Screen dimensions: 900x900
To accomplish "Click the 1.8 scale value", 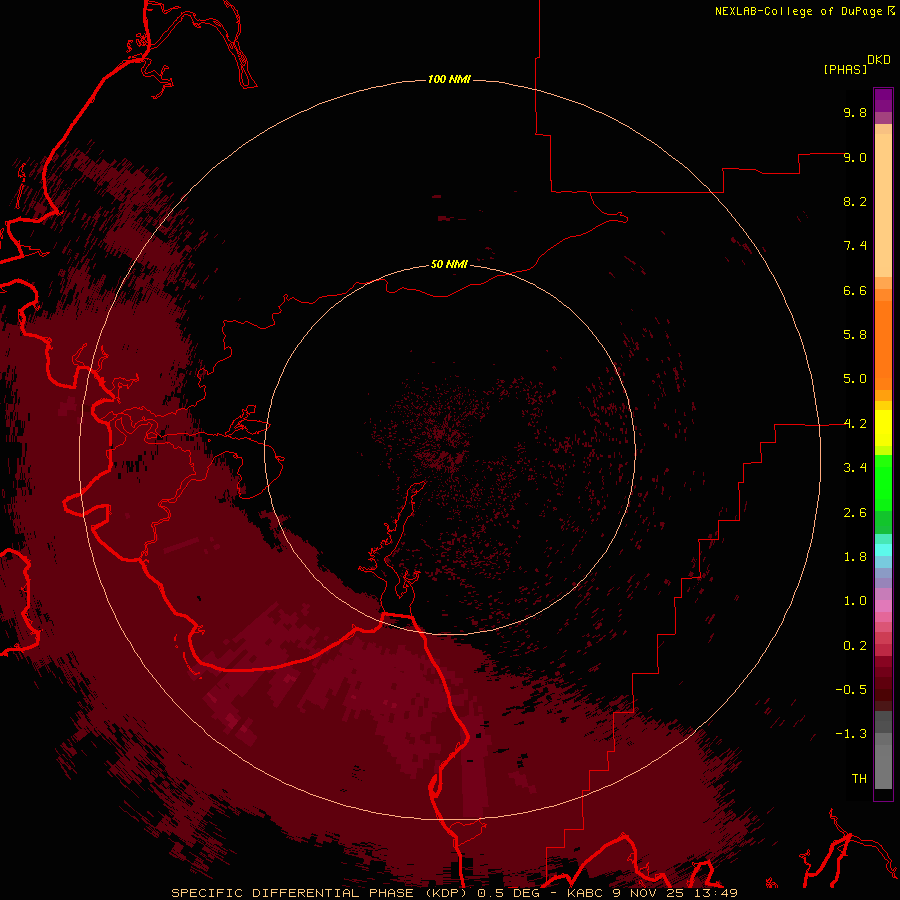I will point(855,557).
